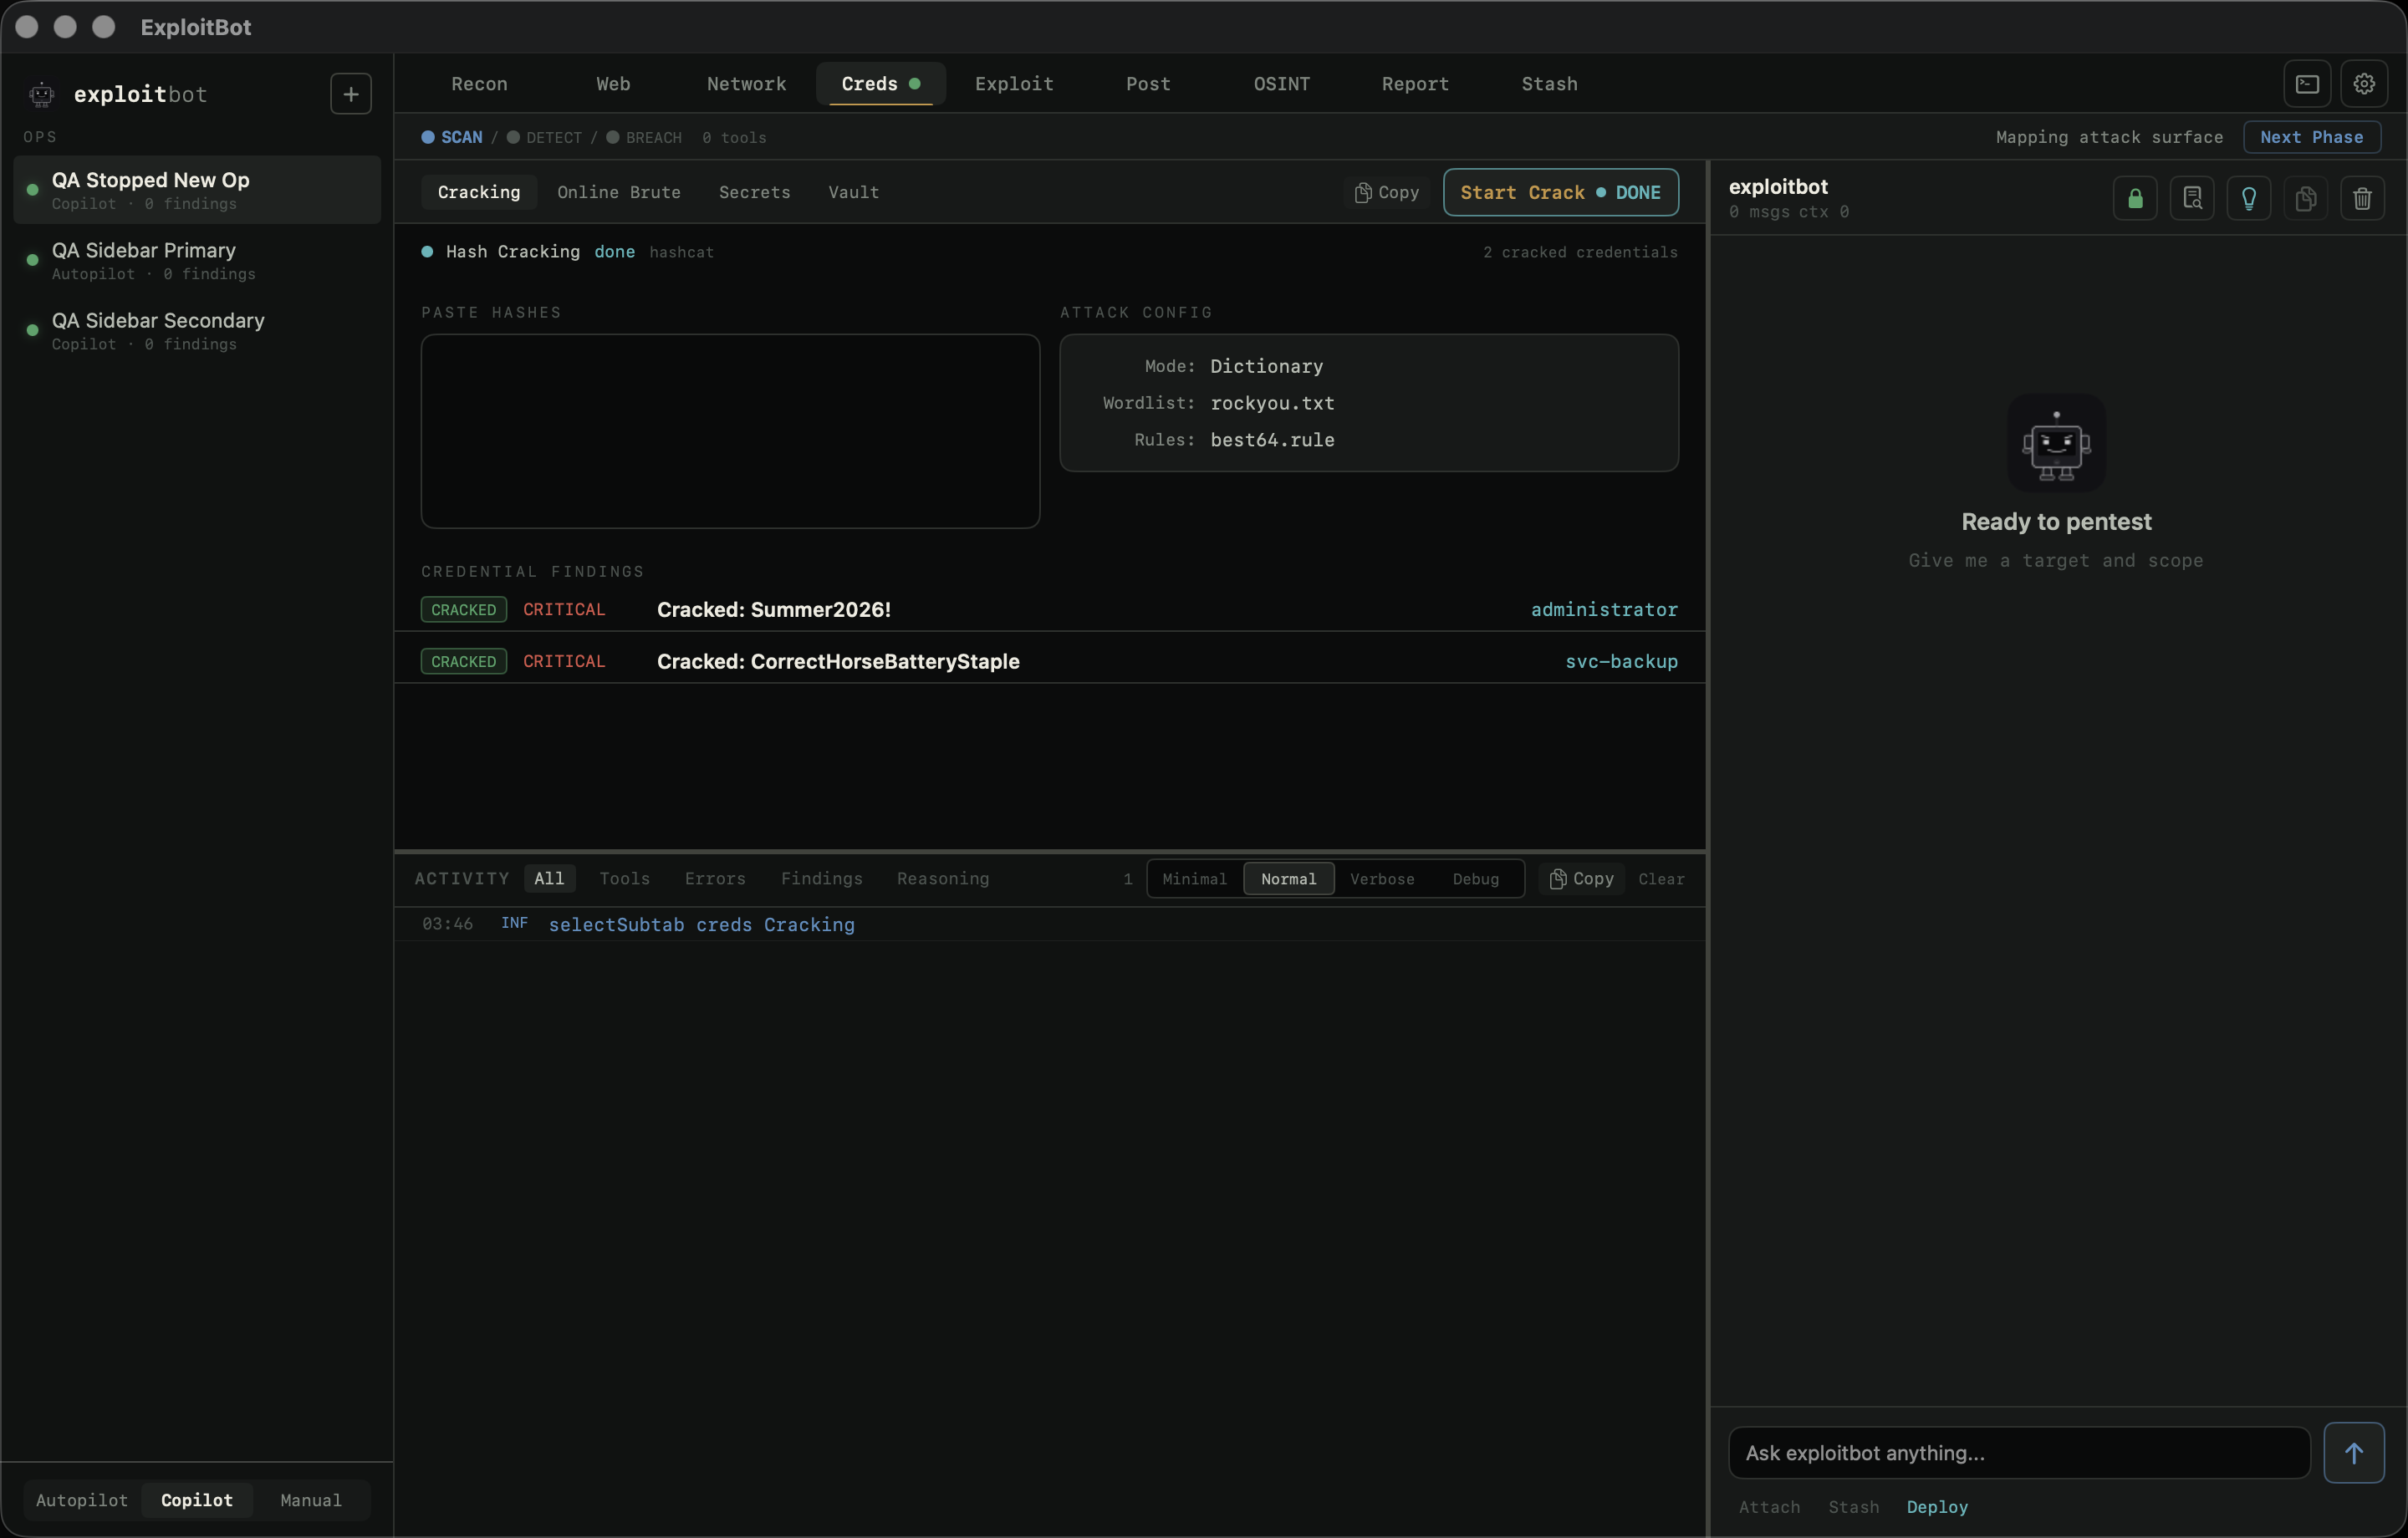Click the exploitbot robot logo in sidebar
The image size is (2408, 1538).
[42, 95]
